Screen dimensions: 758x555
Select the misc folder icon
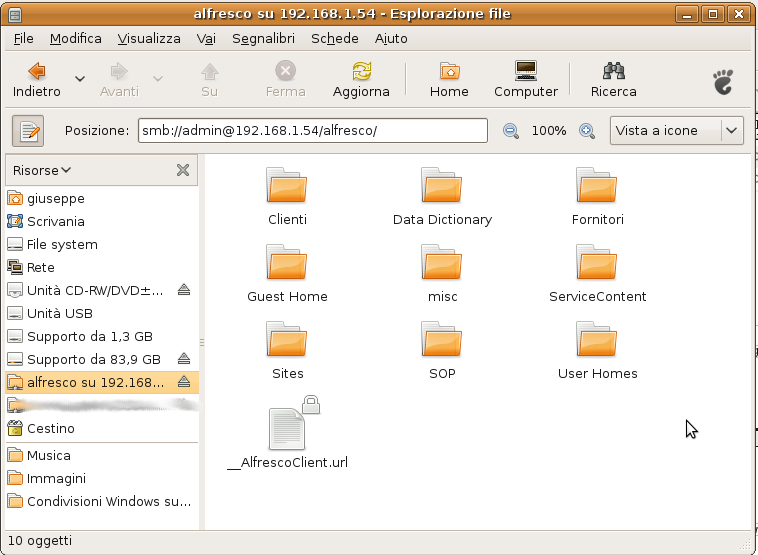[x=441, y=262]
